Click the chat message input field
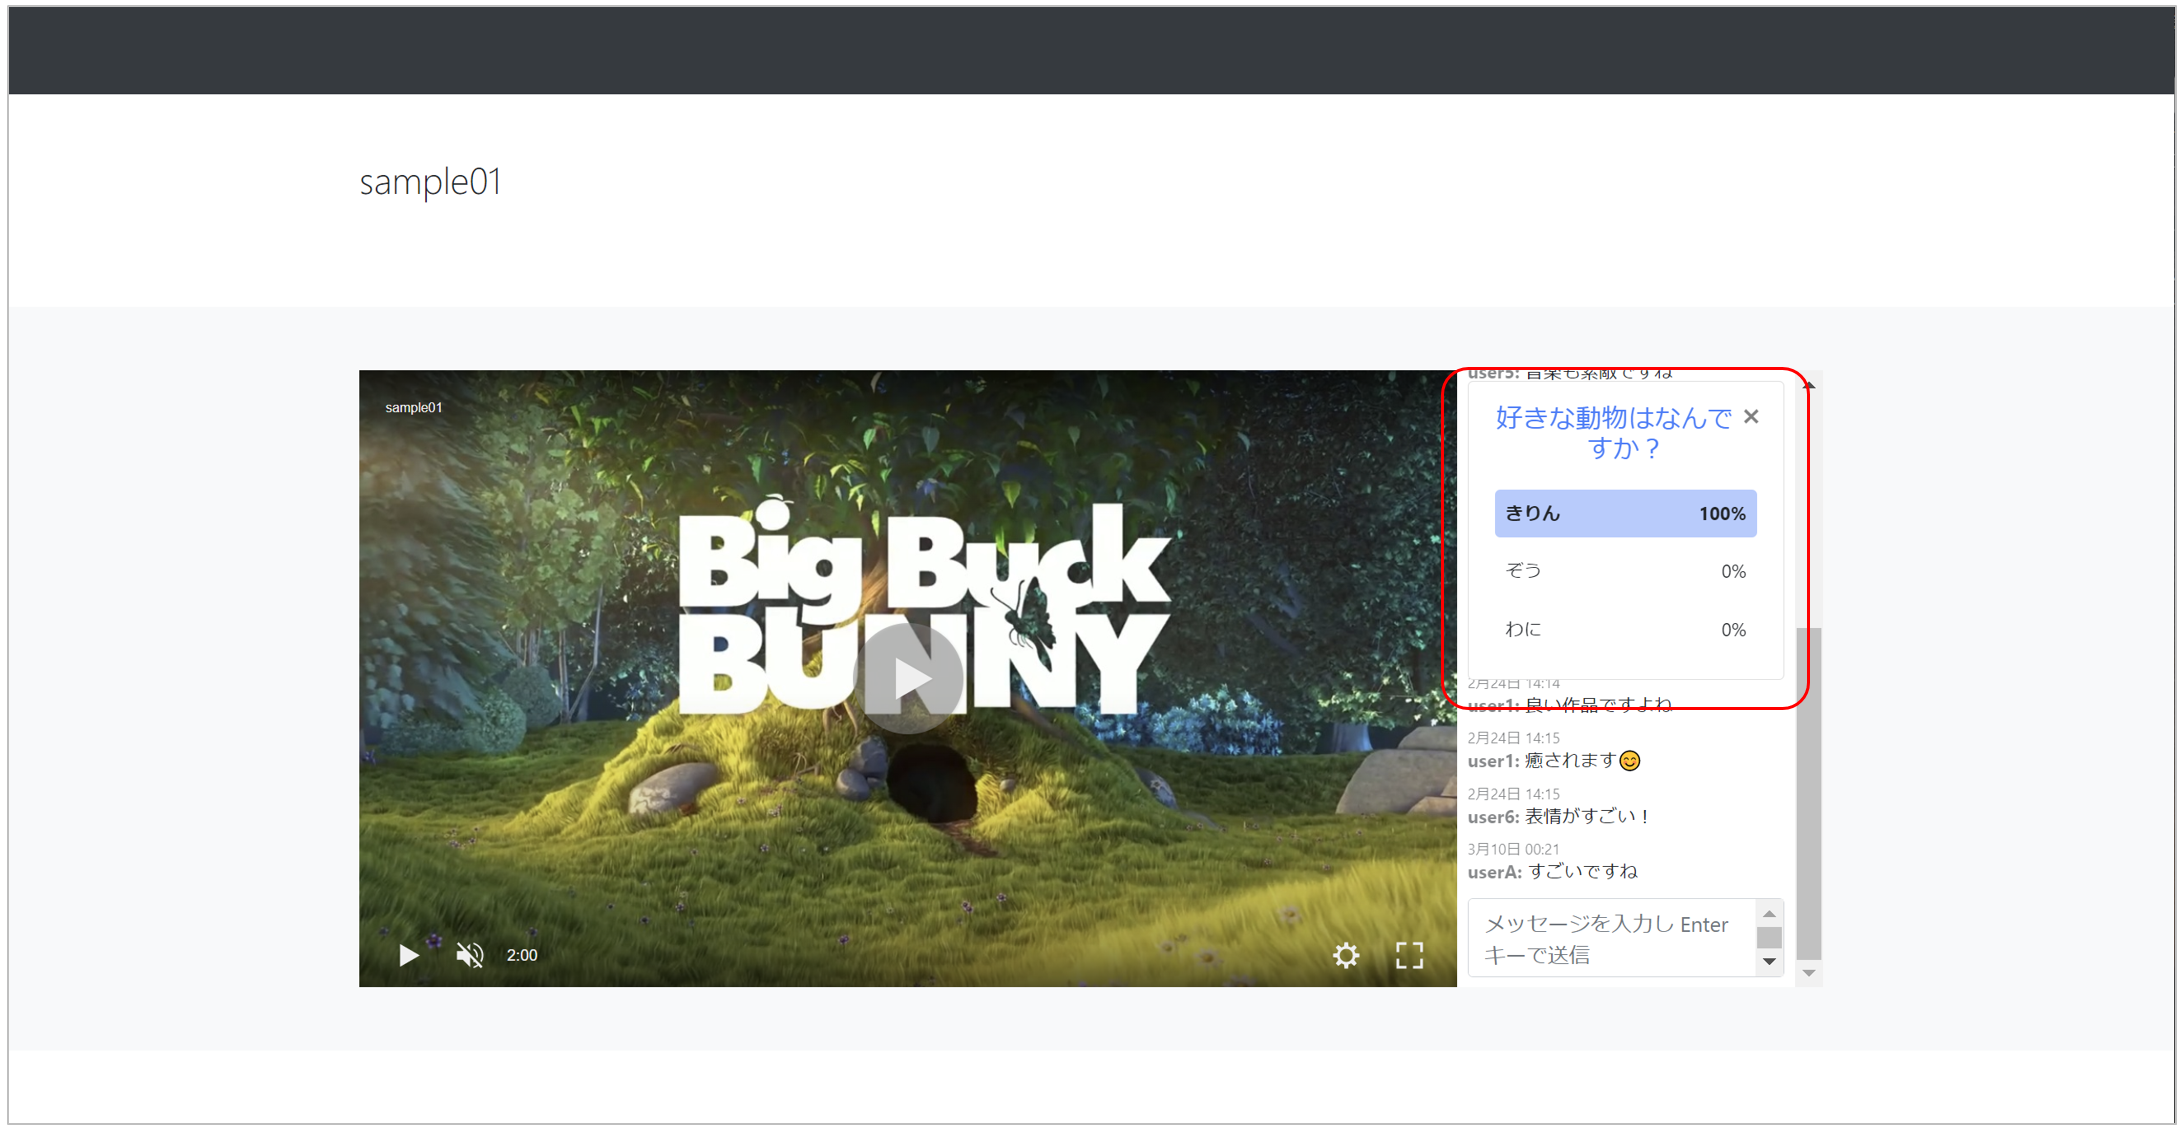This screenshot has height=1136, width=2182. tap(1612, 938)
